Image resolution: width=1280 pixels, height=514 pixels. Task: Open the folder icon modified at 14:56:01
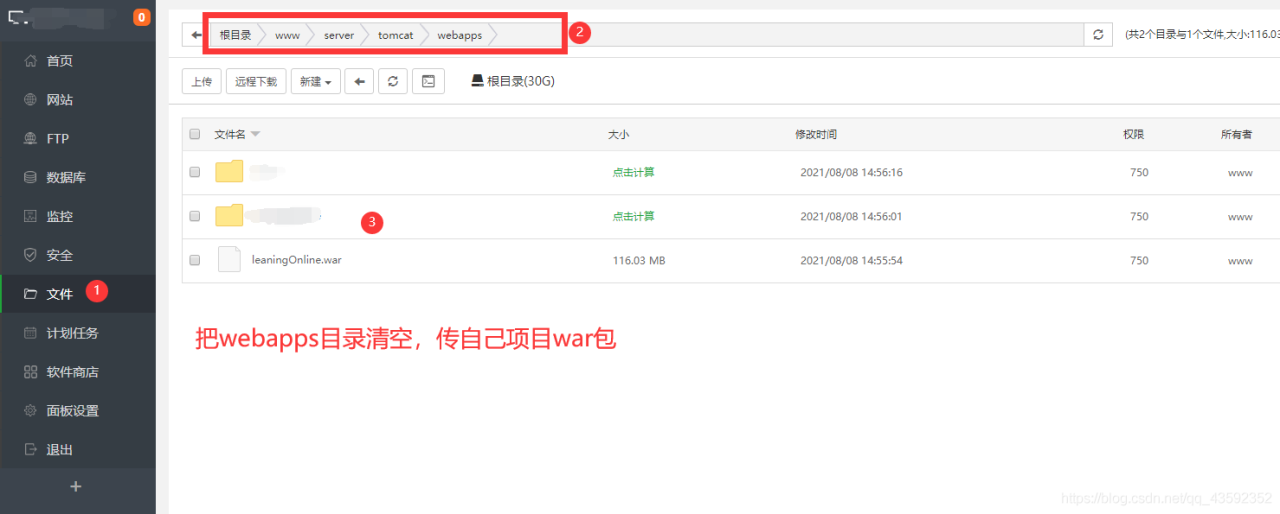229,215
